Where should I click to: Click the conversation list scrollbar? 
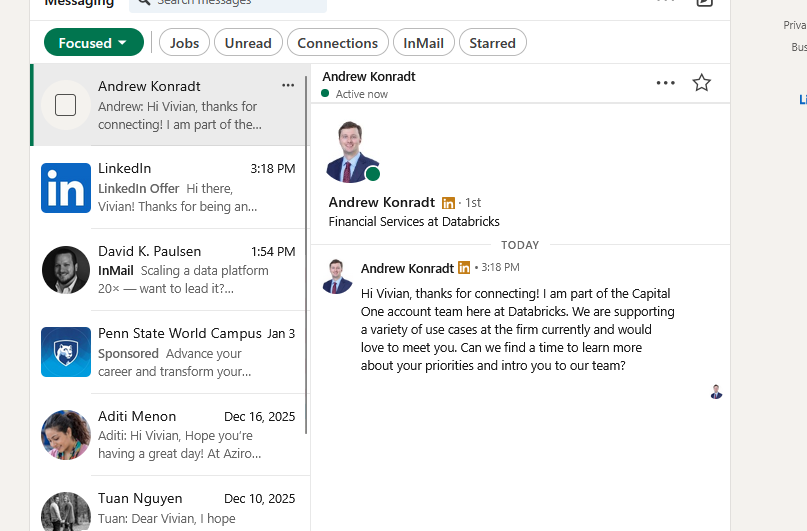click(306, 250)
